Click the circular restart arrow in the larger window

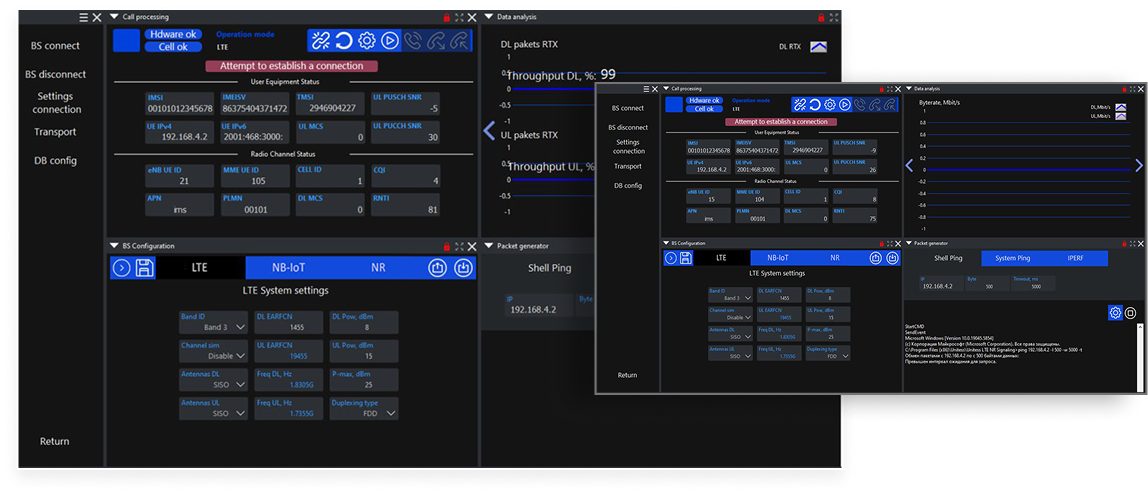coord(343,41)
